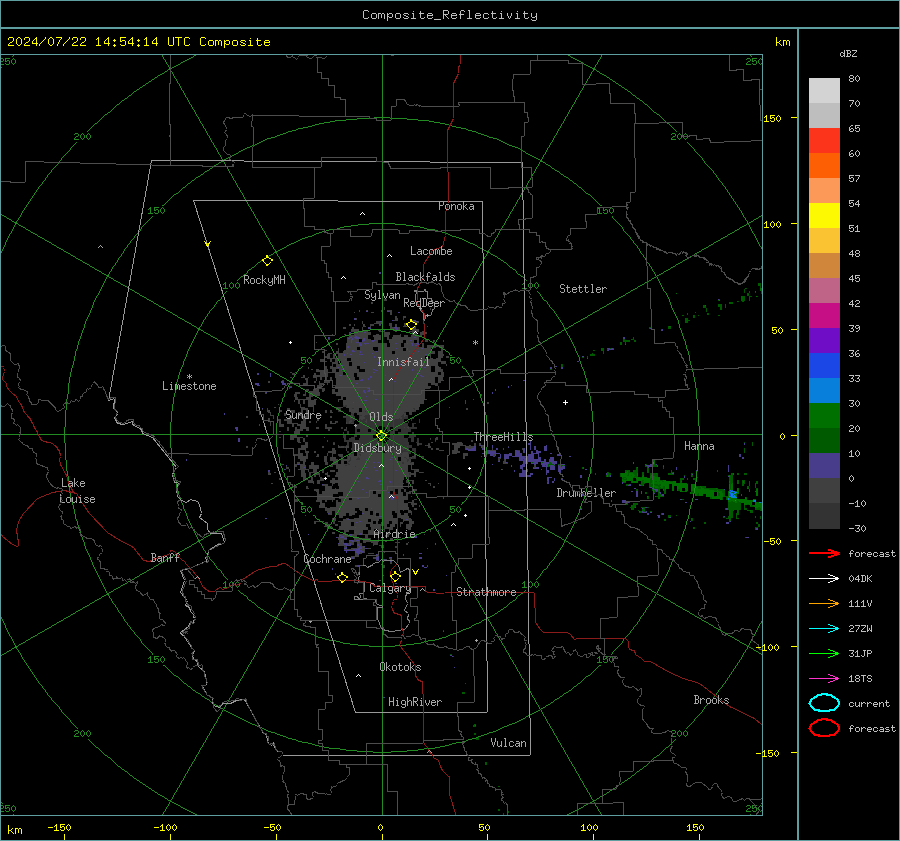Click the light gray 70-80 dBZ swatch
Viewport: 900px width, 841px height.
coord(824,90)
